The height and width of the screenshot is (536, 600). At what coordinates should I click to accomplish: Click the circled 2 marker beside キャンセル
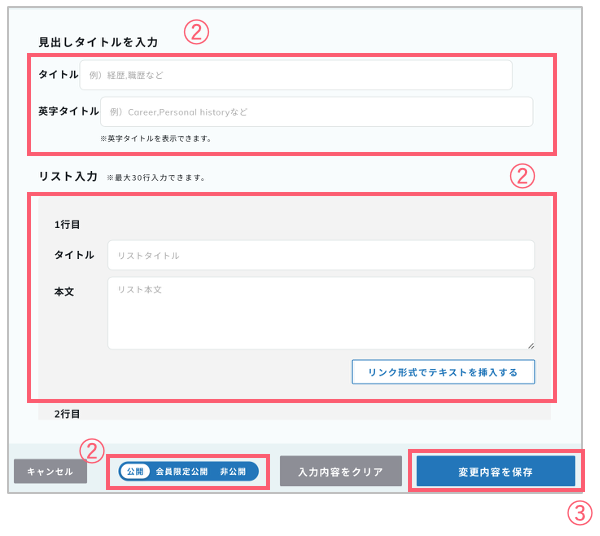[92, 451]
